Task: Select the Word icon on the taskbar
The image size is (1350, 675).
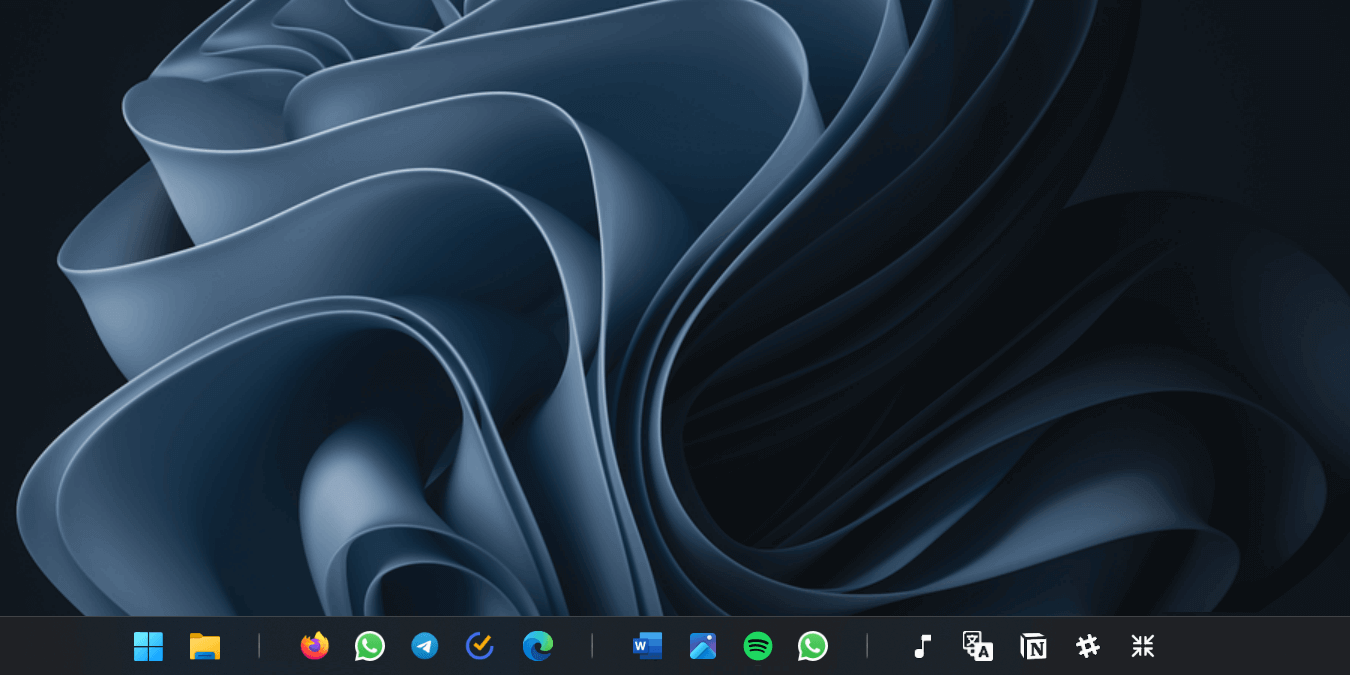Action: [646, 646]
